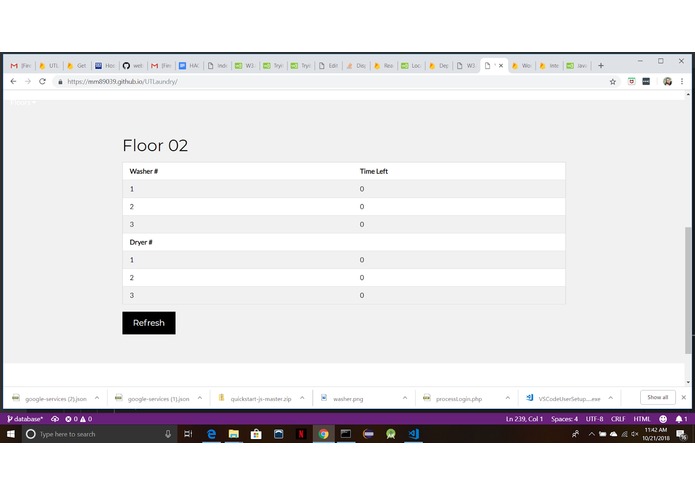
Task: Click the taskbar microphone icon
Action: [x=168, y=434]
